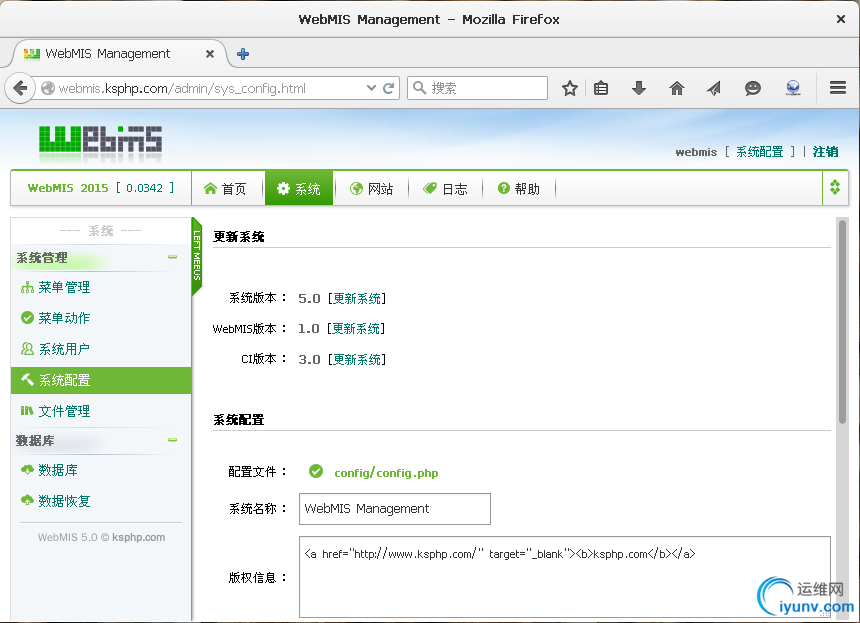
Task: Switch to the 网站 tab
Action: tap(372, 189)
